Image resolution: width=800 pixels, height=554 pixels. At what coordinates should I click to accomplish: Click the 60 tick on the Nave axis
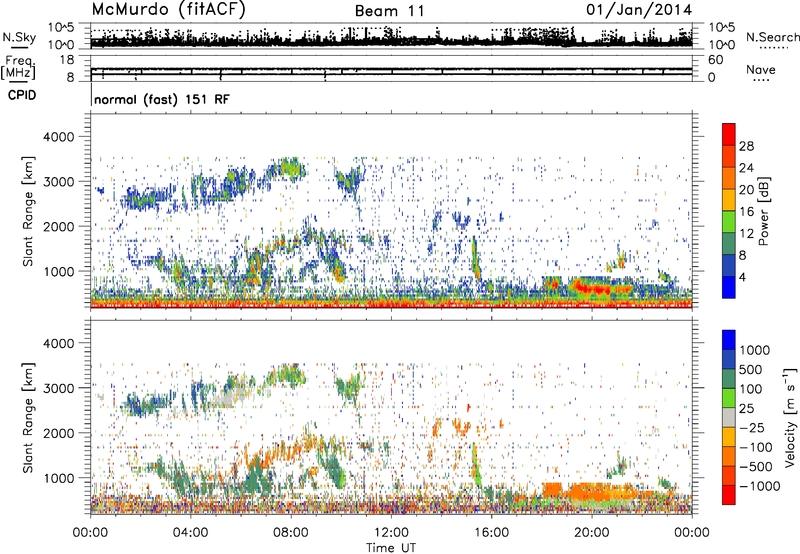[715, 60]
